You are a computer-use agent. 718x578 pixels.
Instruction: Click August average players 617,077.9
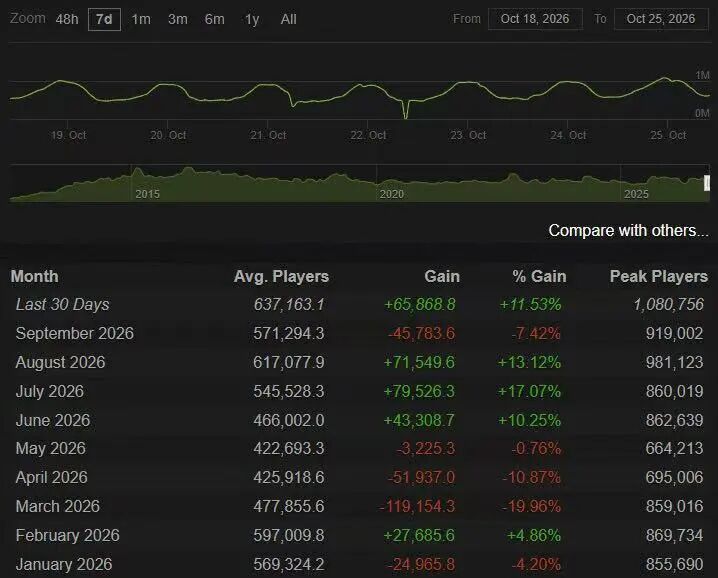pyautogui.click(x=289, y=362)
